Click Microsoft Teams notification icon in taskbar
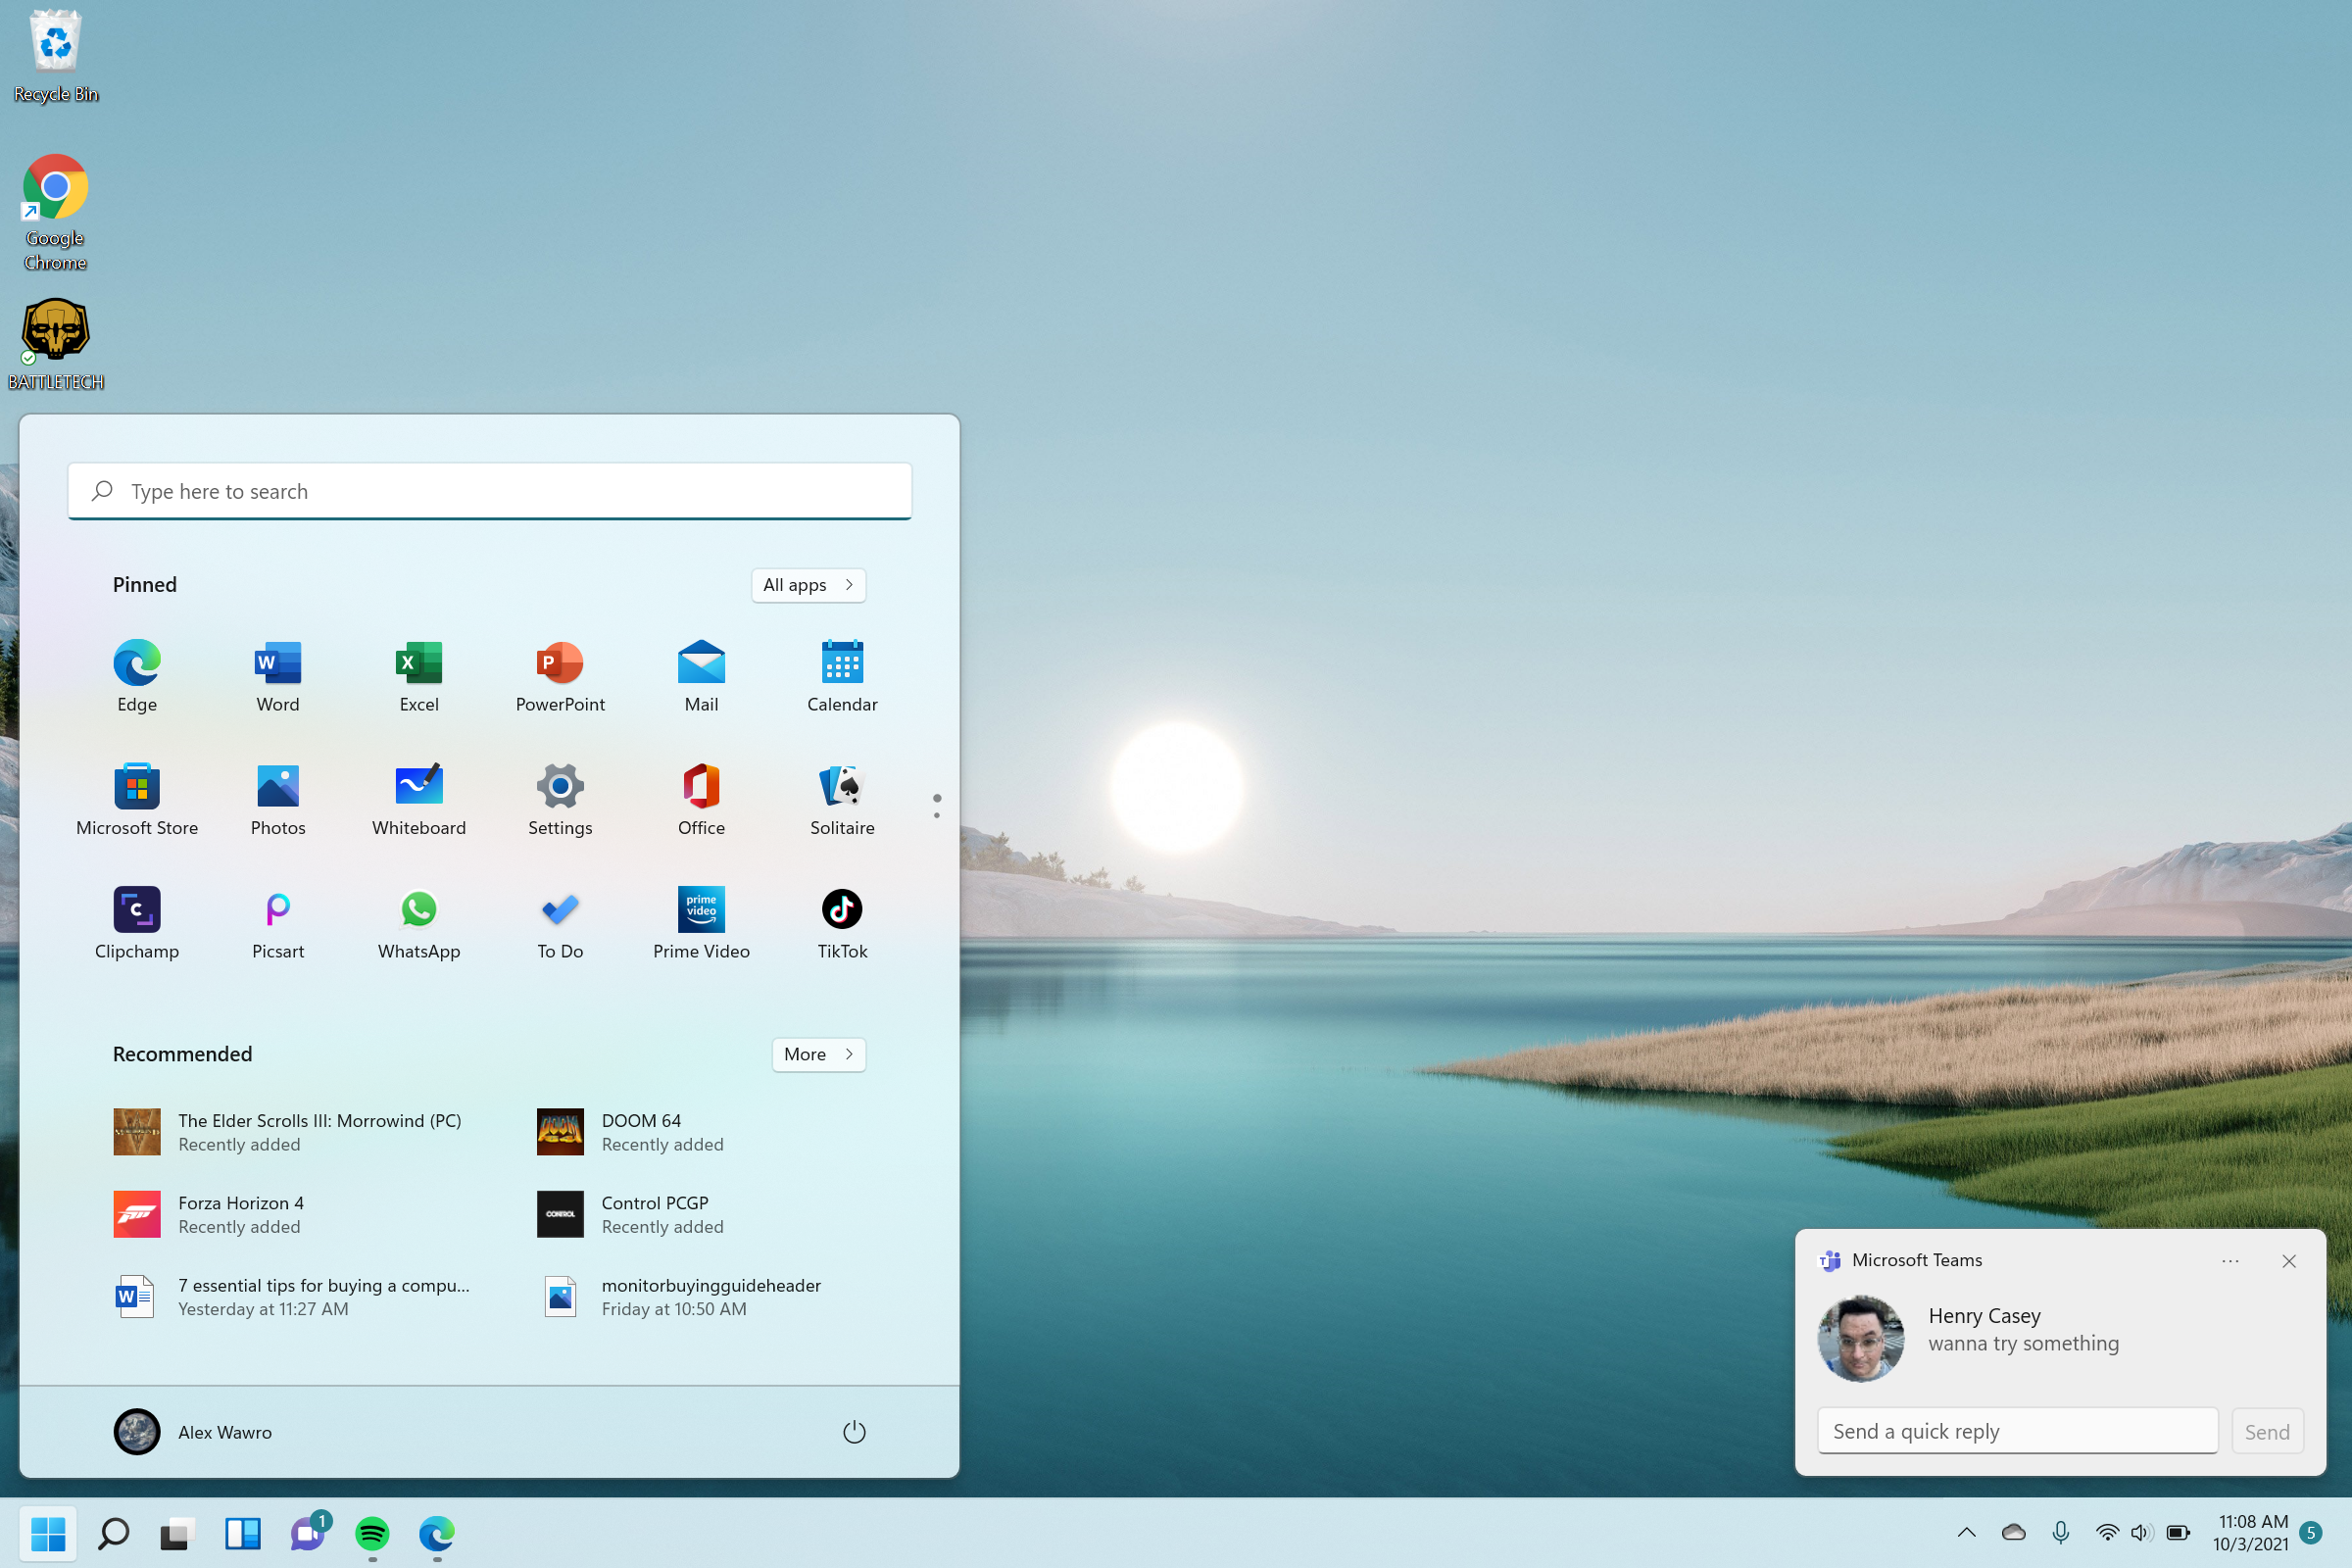This screenshot has height=1568, width=2352. tap(308, 1537)
